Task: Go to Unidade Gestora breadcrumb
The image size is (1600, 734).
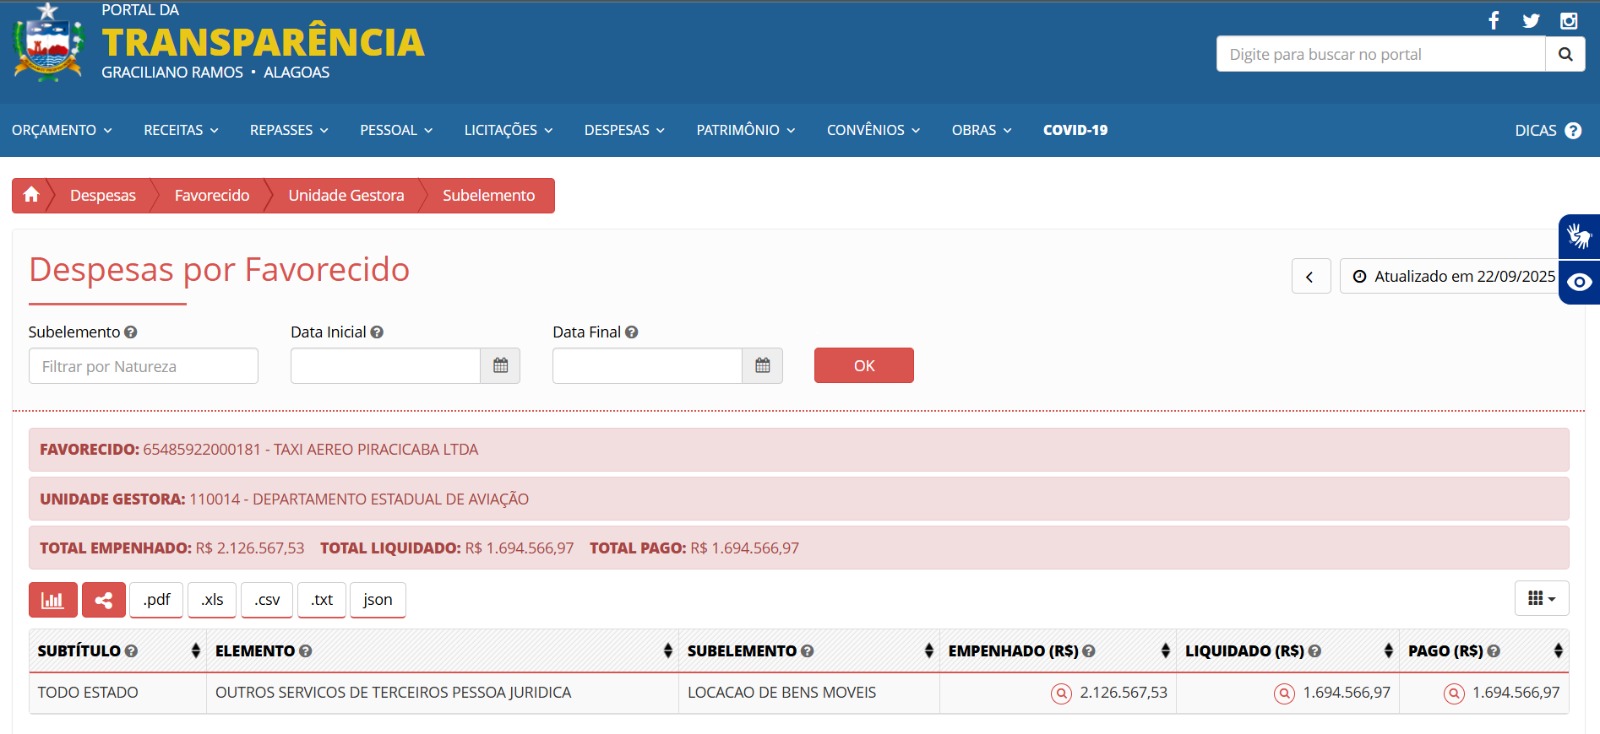Action: click(346, 195)
